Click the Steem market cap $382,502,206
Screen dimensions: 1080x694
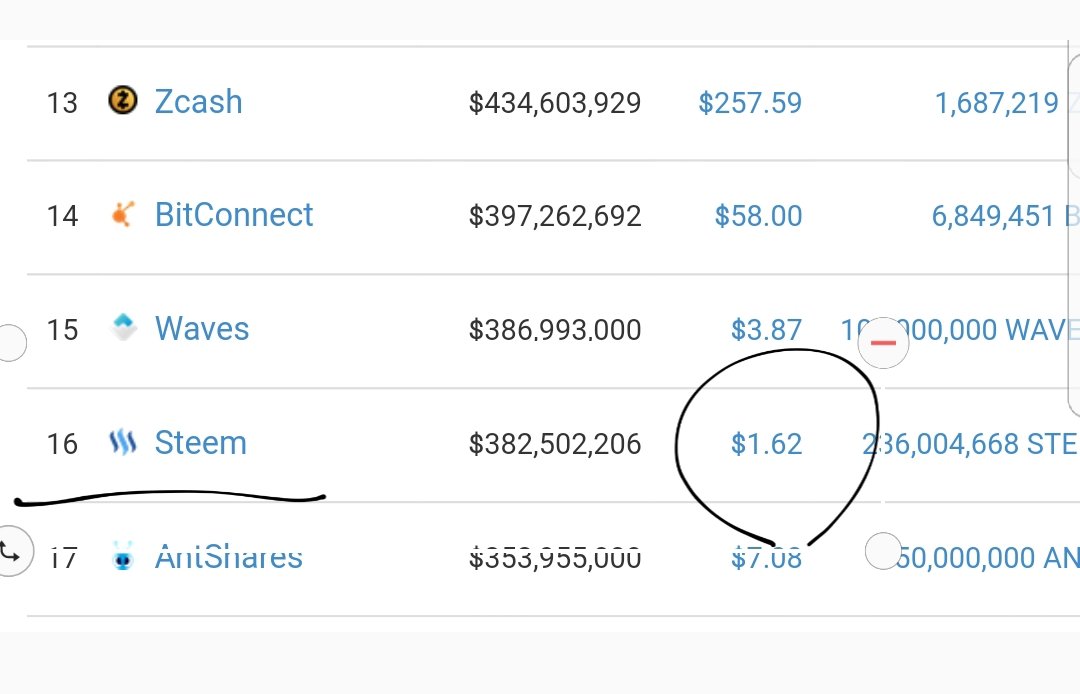[x=555, y=444]
